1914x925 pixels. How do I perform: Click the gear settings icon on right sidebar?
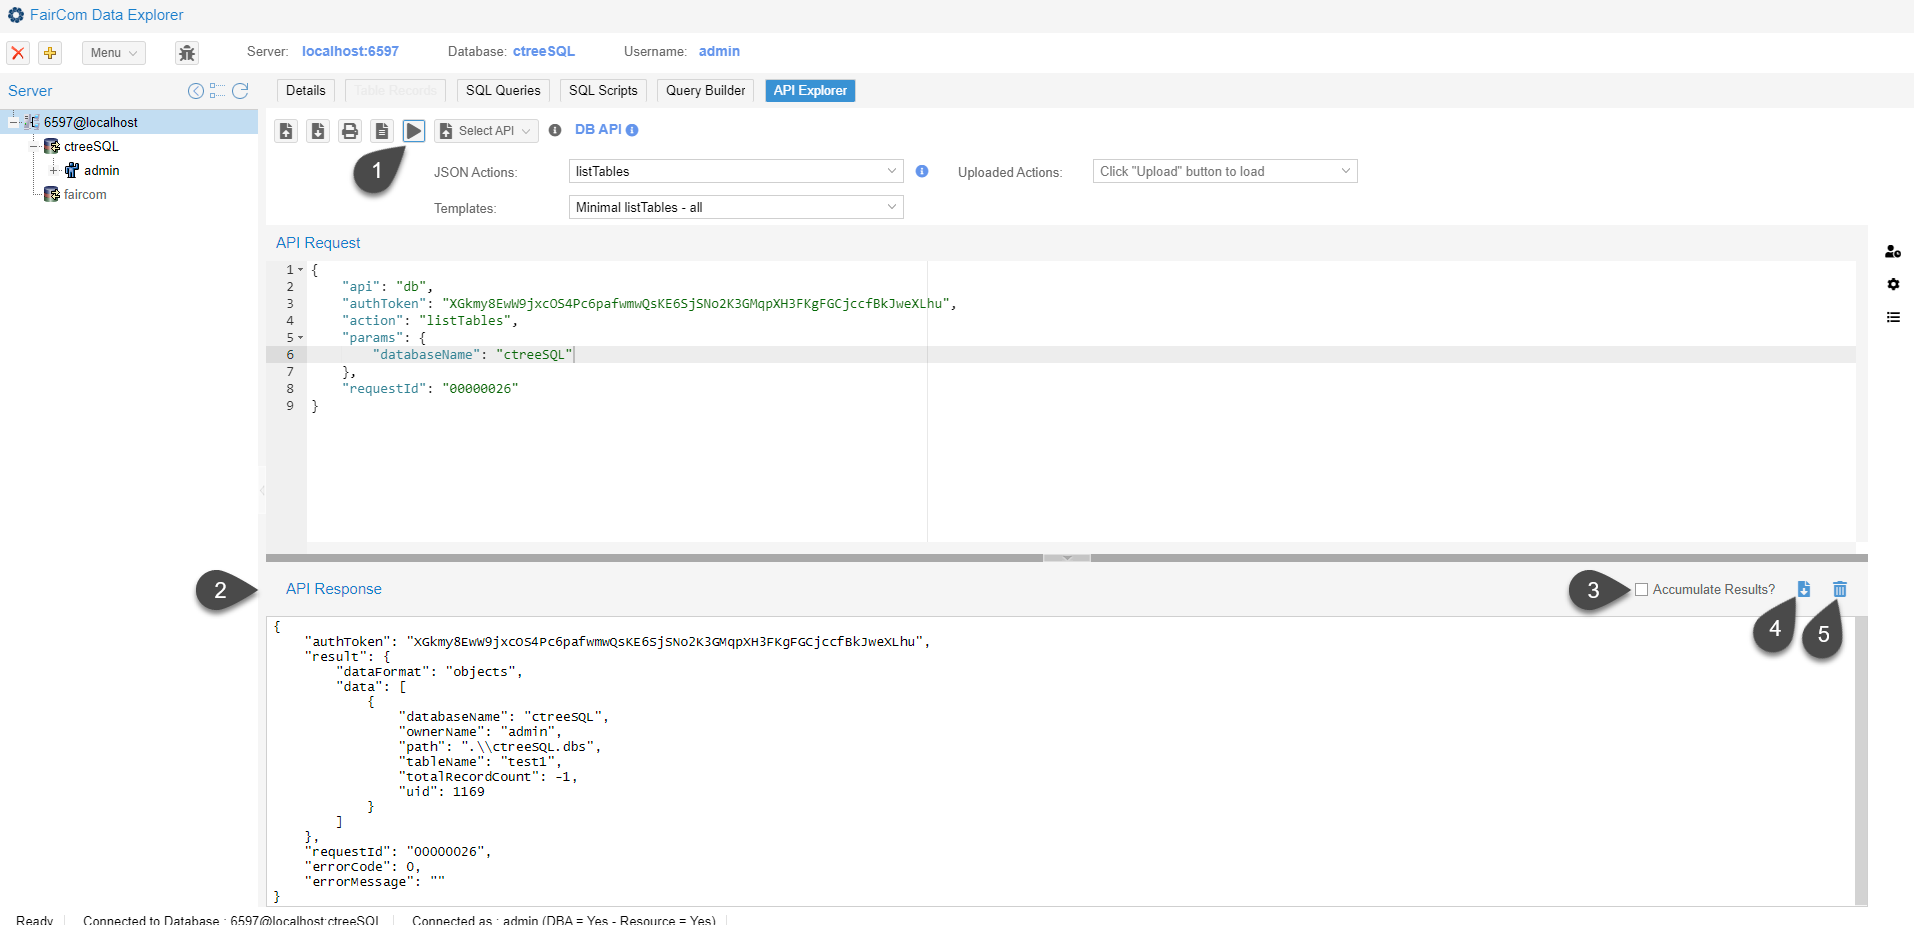(x=1893, y=284)
